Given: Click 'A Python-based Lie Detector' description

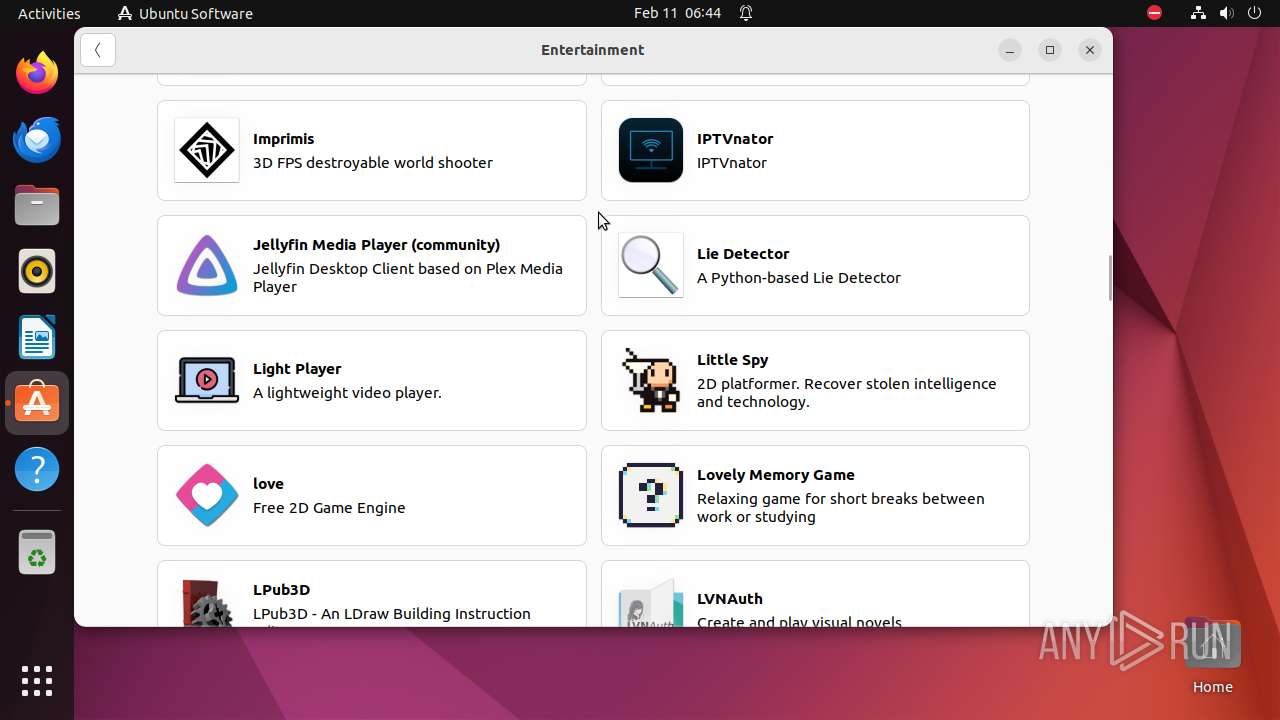Looking at the screenshot, I should [799, 278].
